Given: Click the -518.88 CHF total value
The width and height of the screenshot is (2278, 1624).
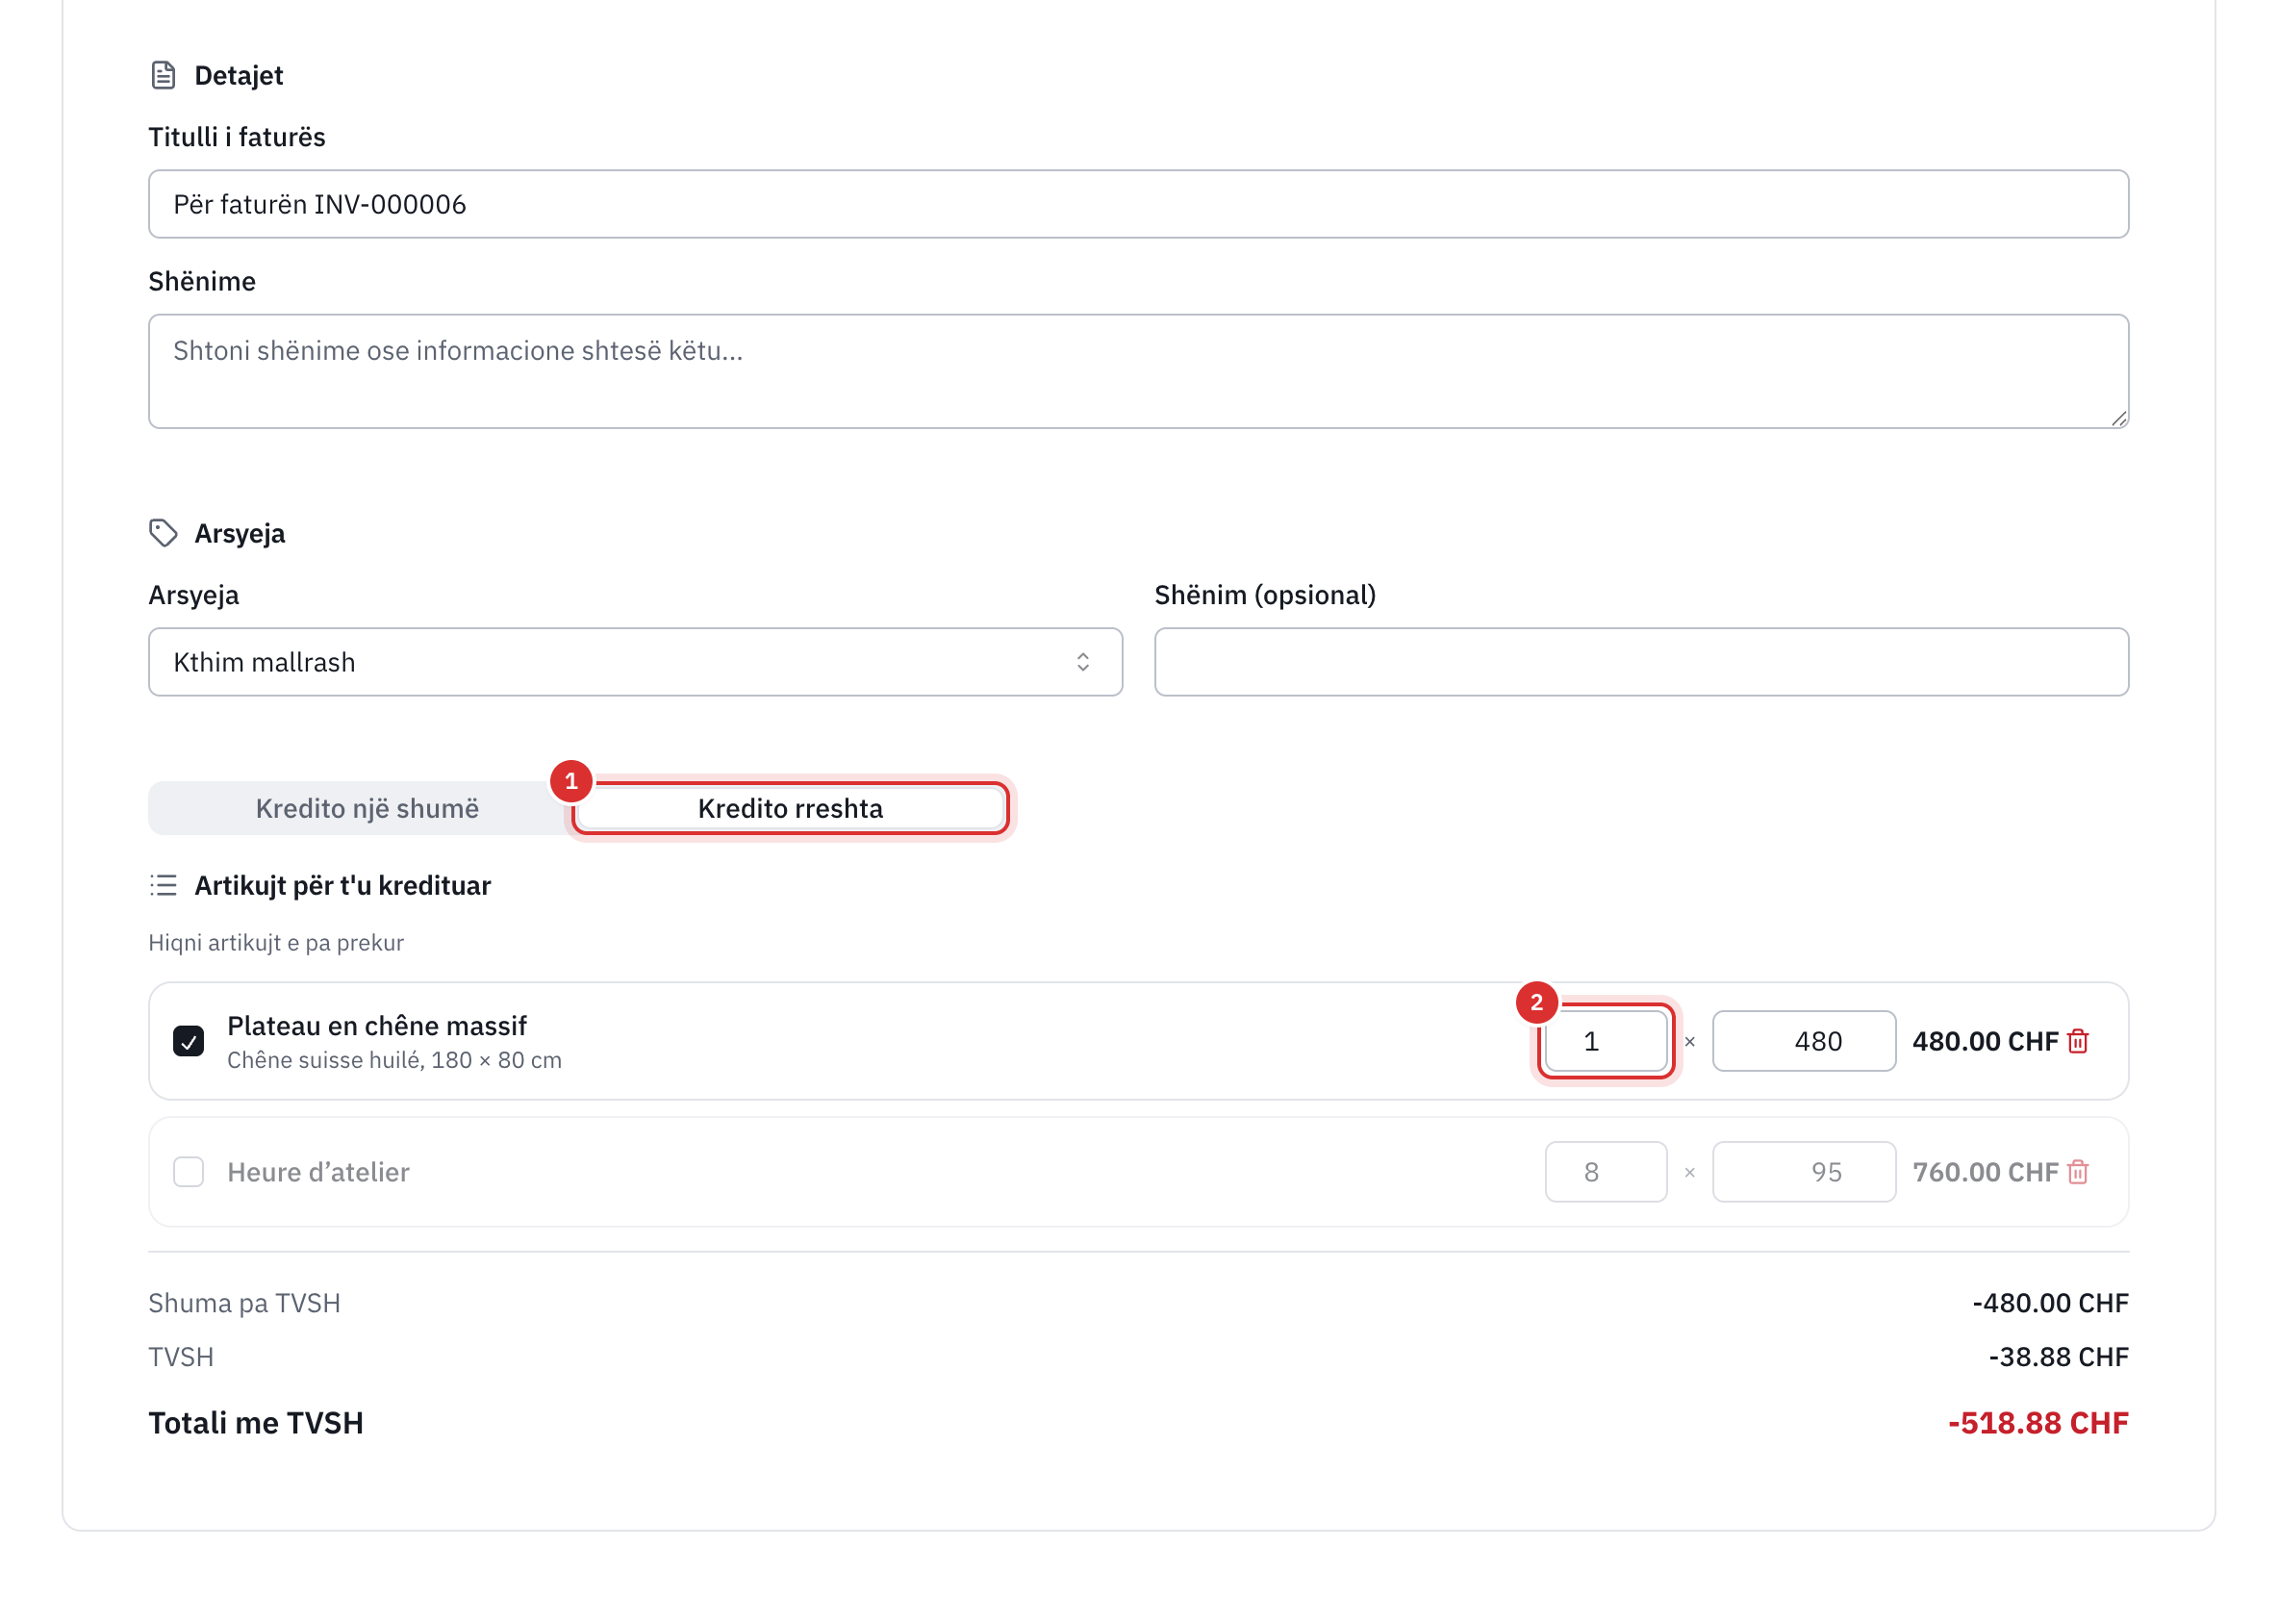Looking at the screenshot, I should click(x=2038, y=1423).
